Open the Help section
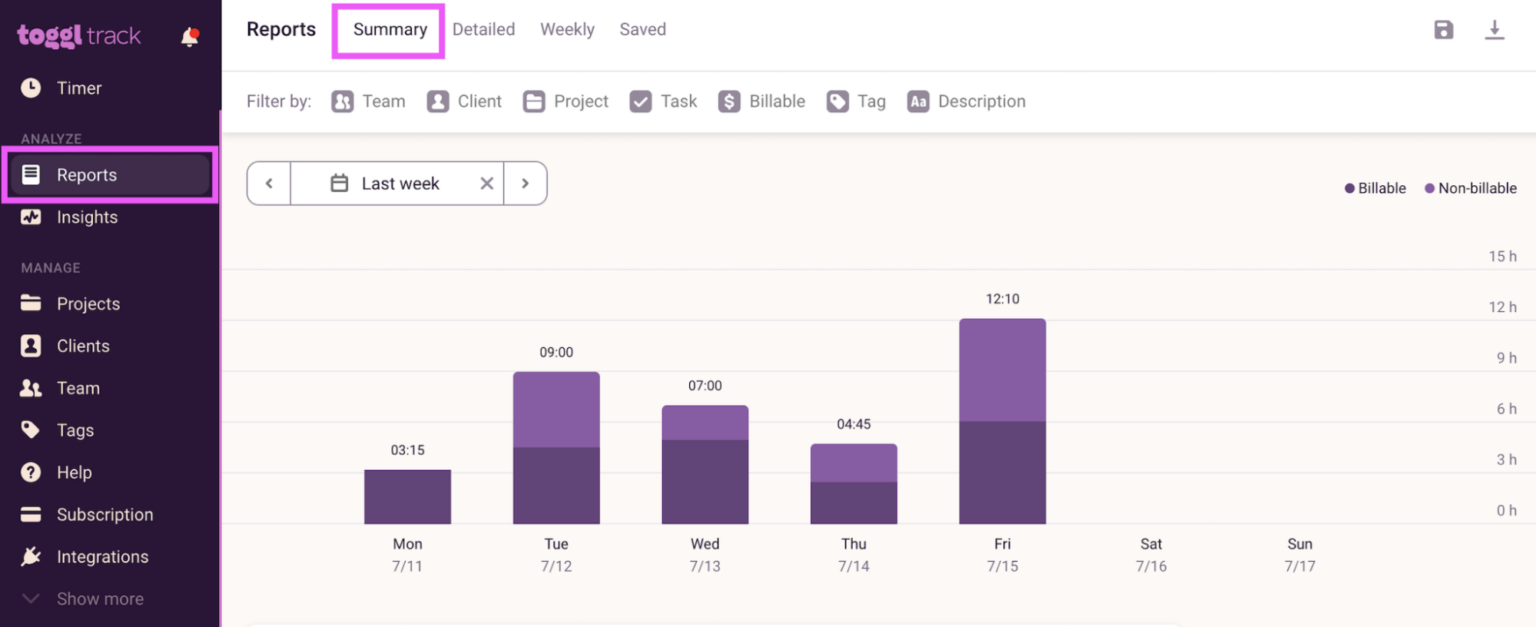Viewport: 1536px width, 627px height. pyautogui.click(x=74, y=472)
